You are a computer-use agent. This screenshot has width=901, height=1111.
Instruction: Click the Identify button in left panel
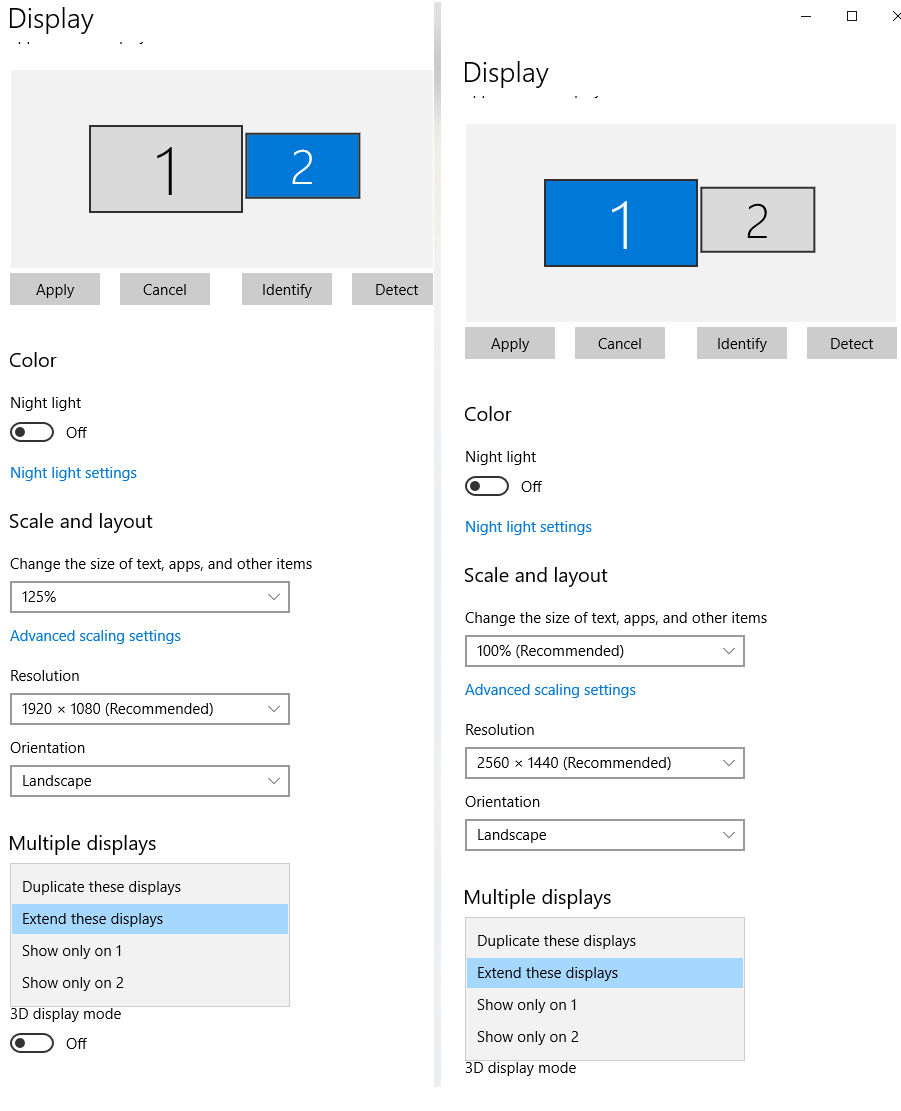286,289
